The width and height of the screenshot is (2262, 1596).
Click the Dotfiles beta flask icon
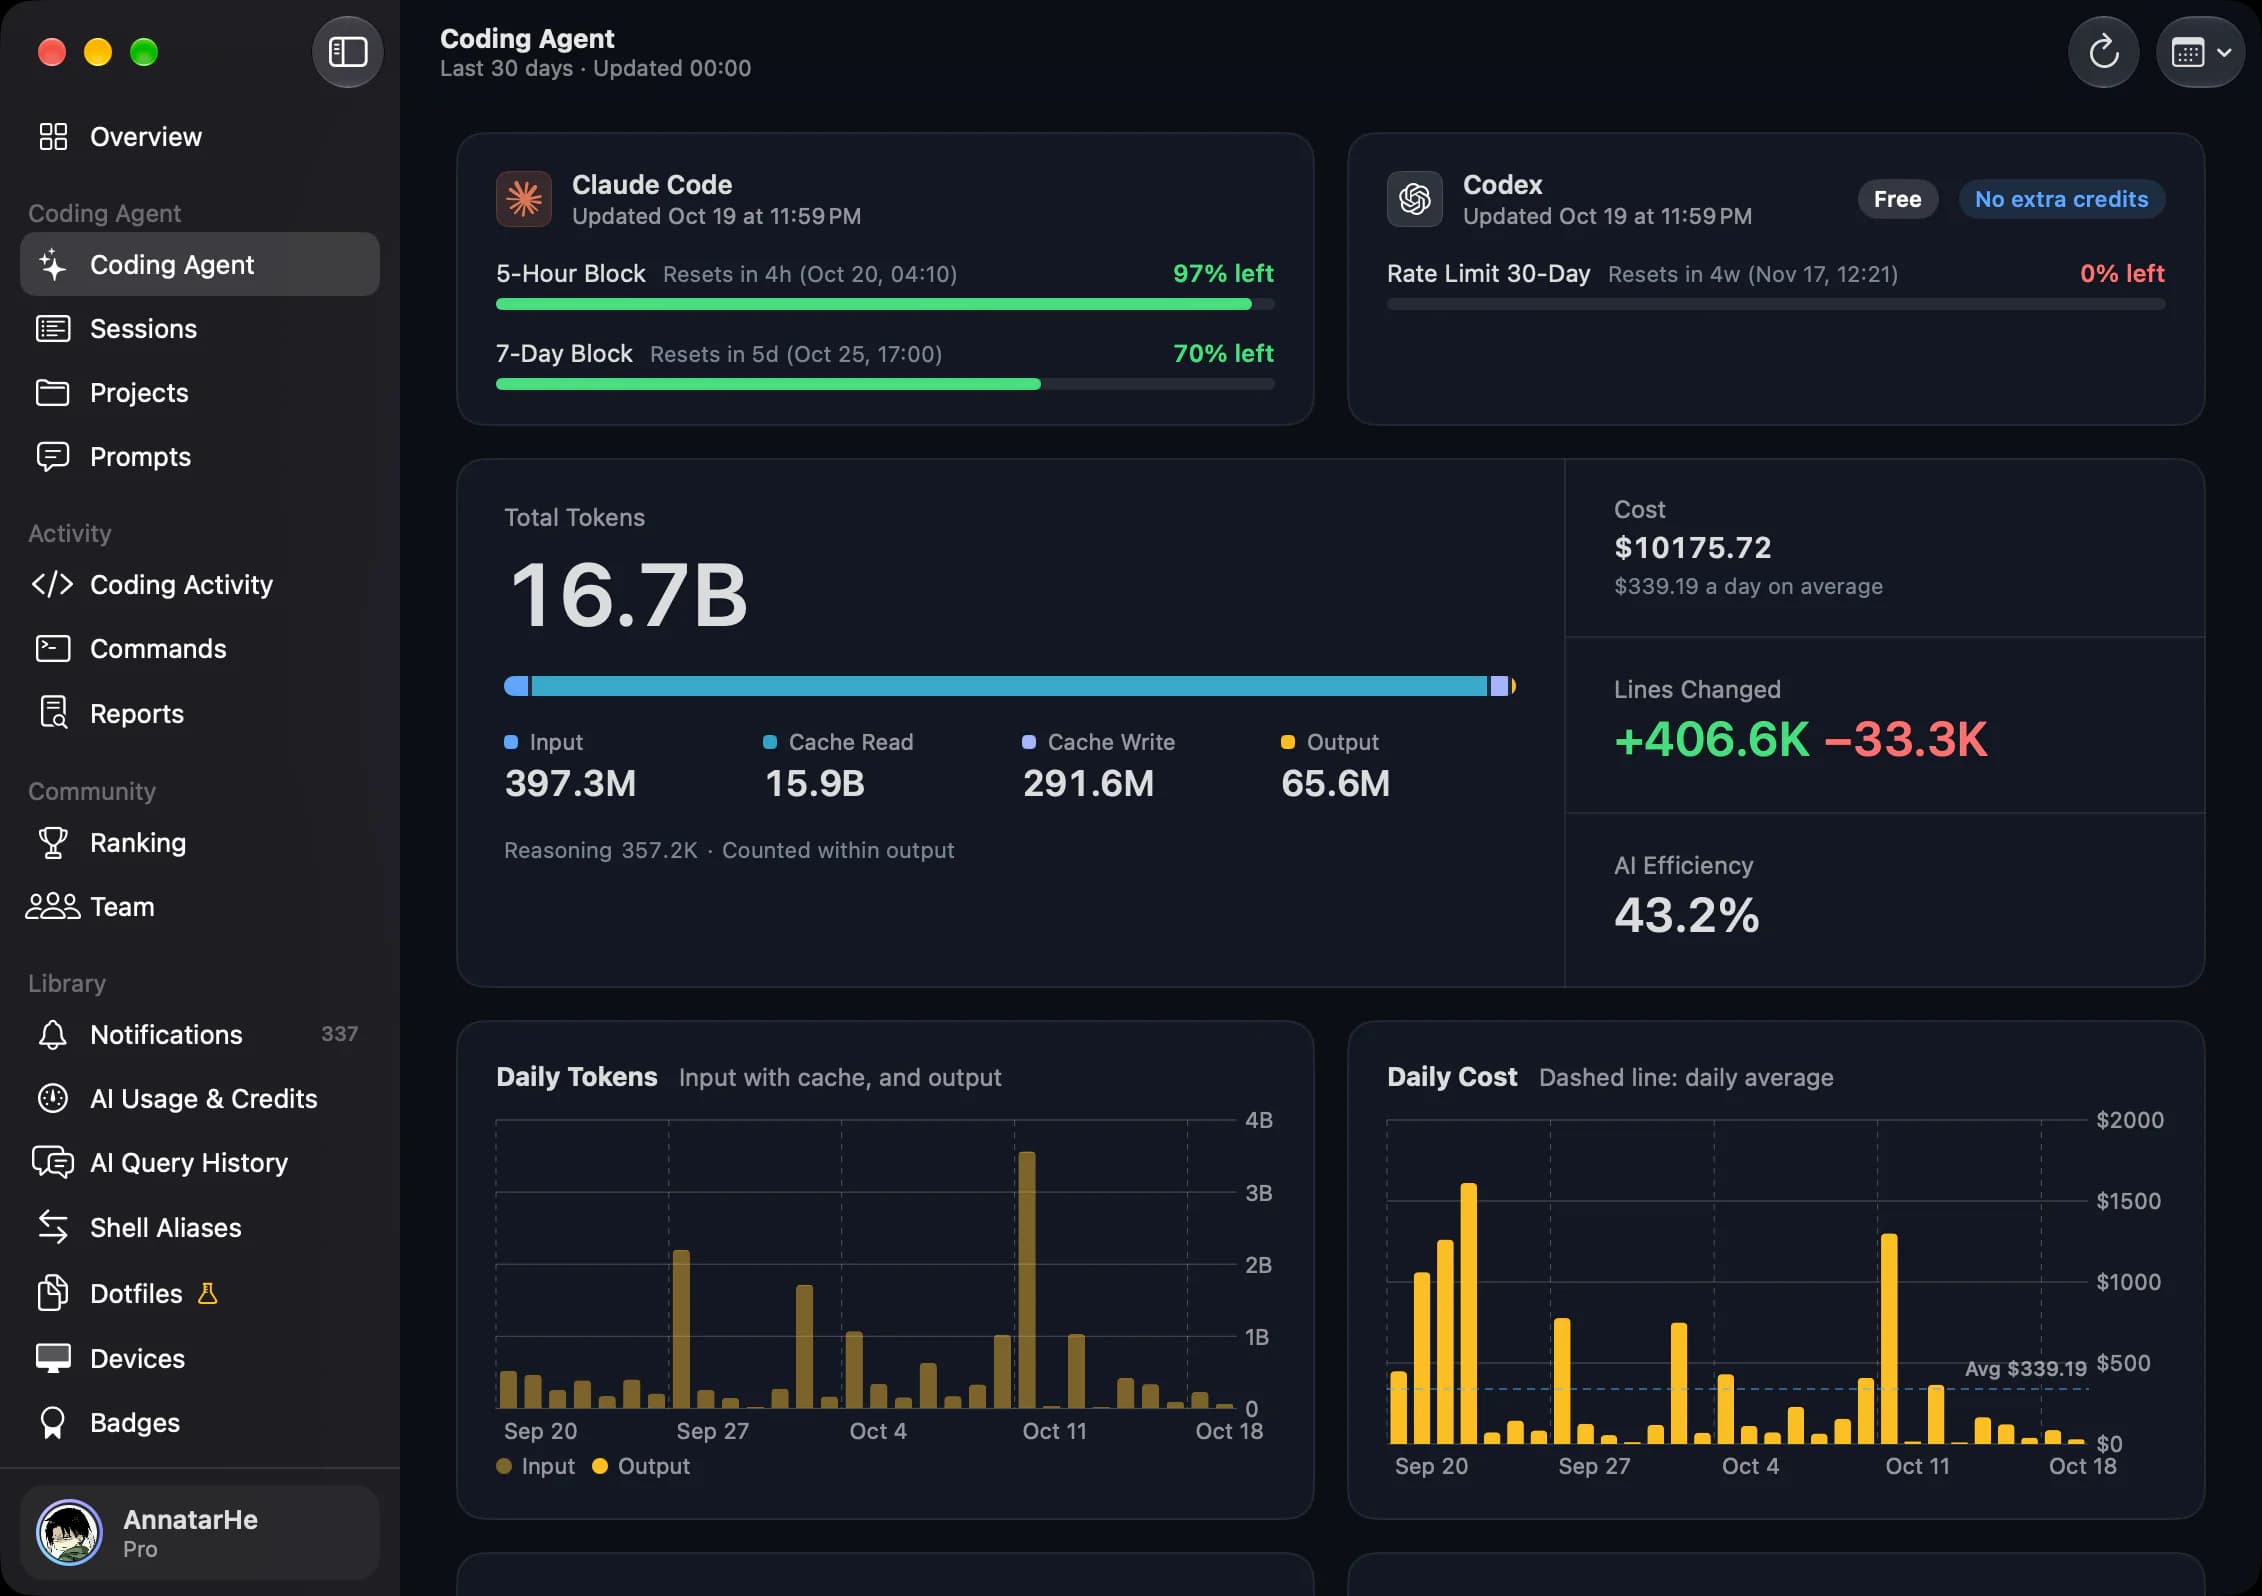[208, 1293]
